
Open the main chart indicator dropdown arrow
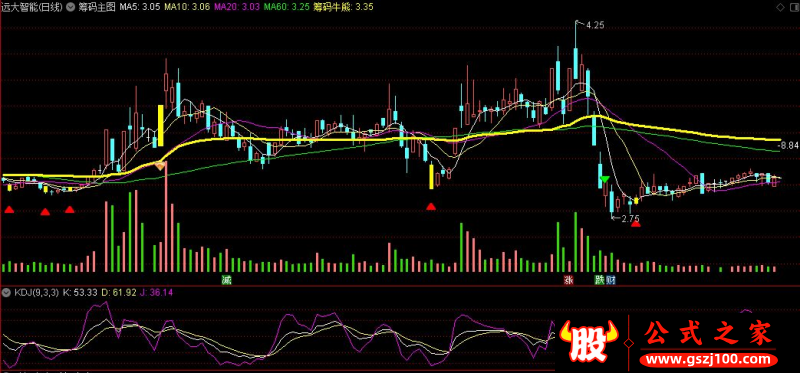(69, 7)
